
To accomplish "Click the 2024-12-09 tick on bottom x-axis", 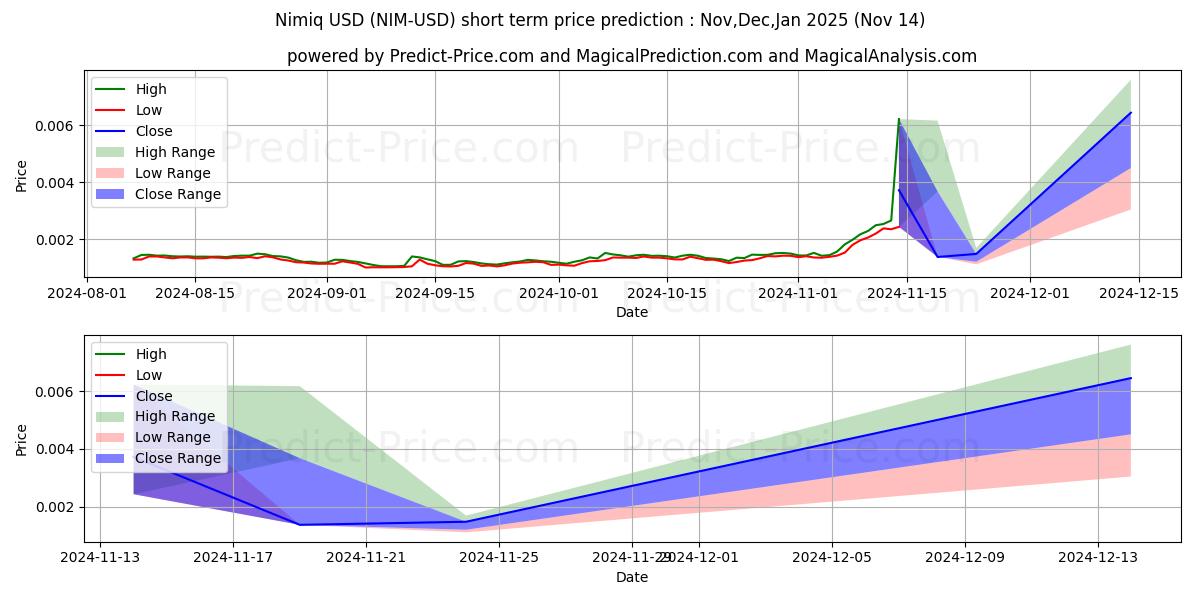I will 965,560.
